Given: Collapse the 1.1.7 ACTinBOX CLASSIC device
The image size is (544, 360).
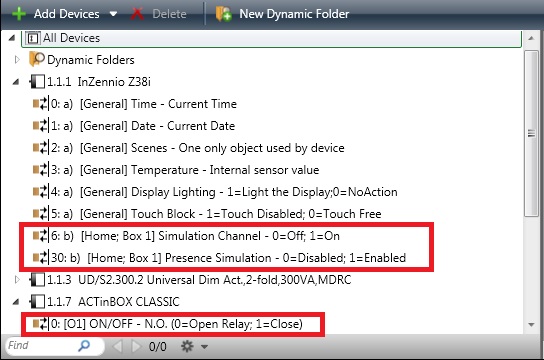Looking at the screenshot, I should tap(16, 302).
